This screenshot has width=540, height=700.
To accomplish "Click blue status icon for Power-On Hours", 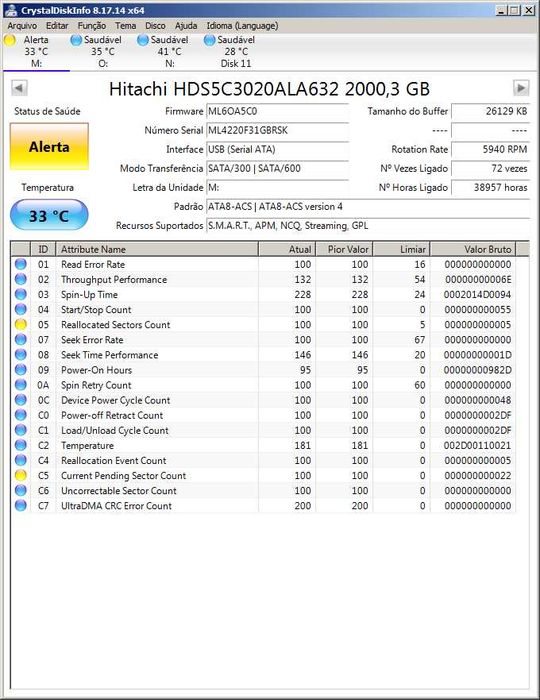I will pos(21,370).
